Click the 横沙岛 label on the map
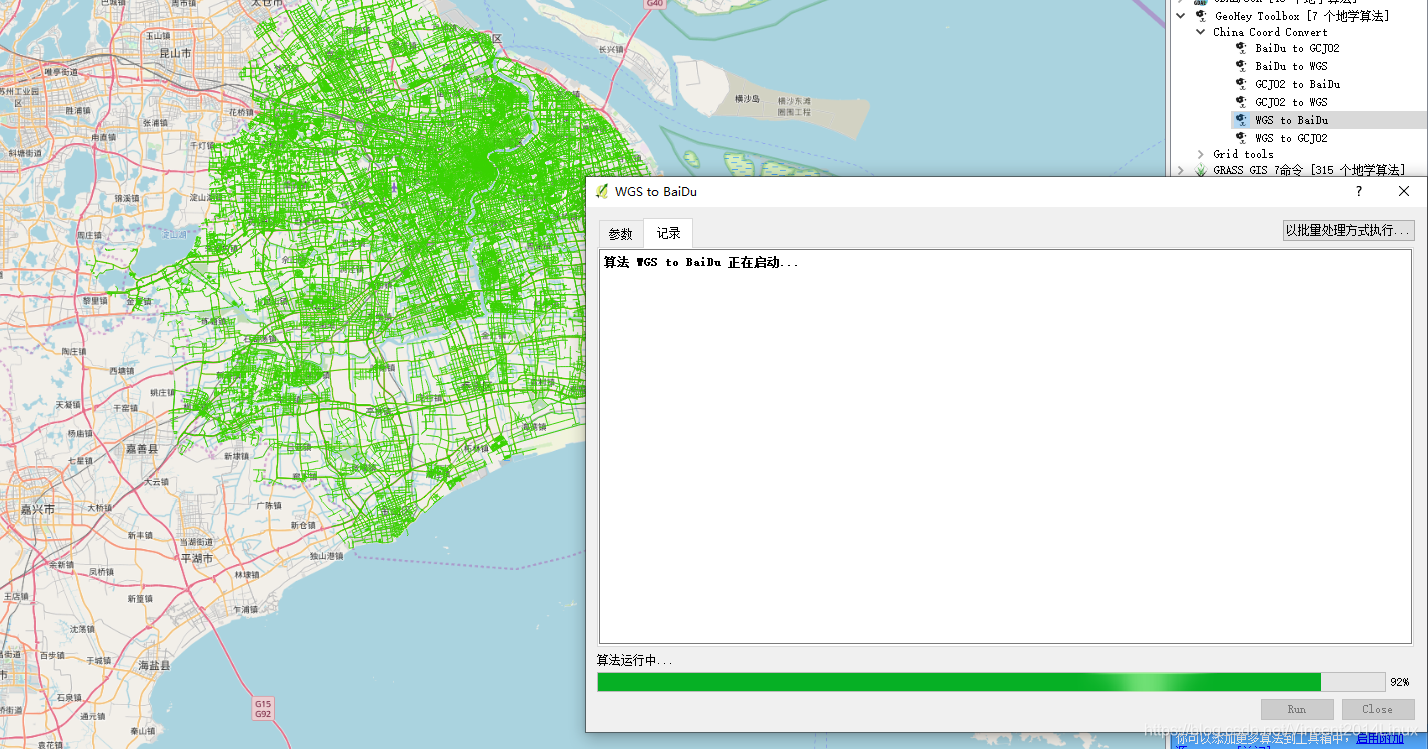The width and height of the screenshot is (1428, 749). pos(747,99)
